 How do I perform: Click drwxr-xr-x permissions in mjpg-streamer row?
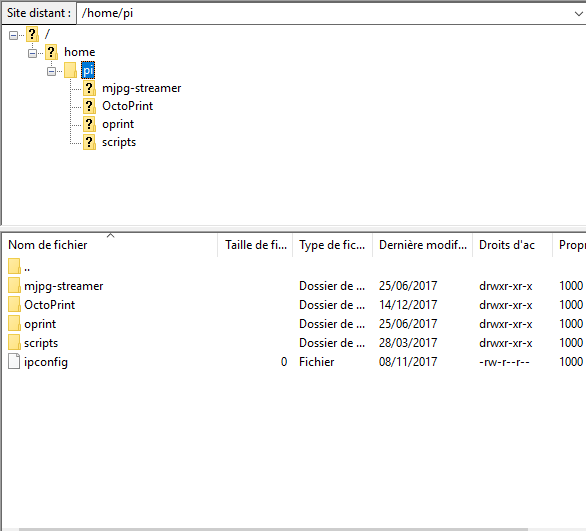tap(505, 286)
